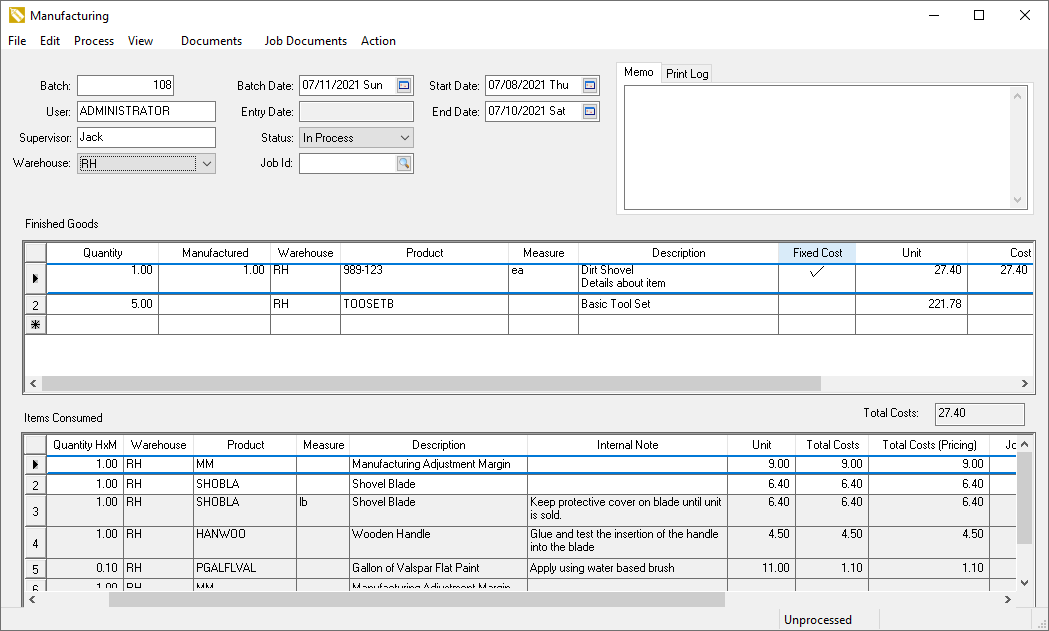Click the Job Id lookup magnifier icon
The height and width of the screenshot is (631, 1049).
pyautogui.click(x=404, y=164)
